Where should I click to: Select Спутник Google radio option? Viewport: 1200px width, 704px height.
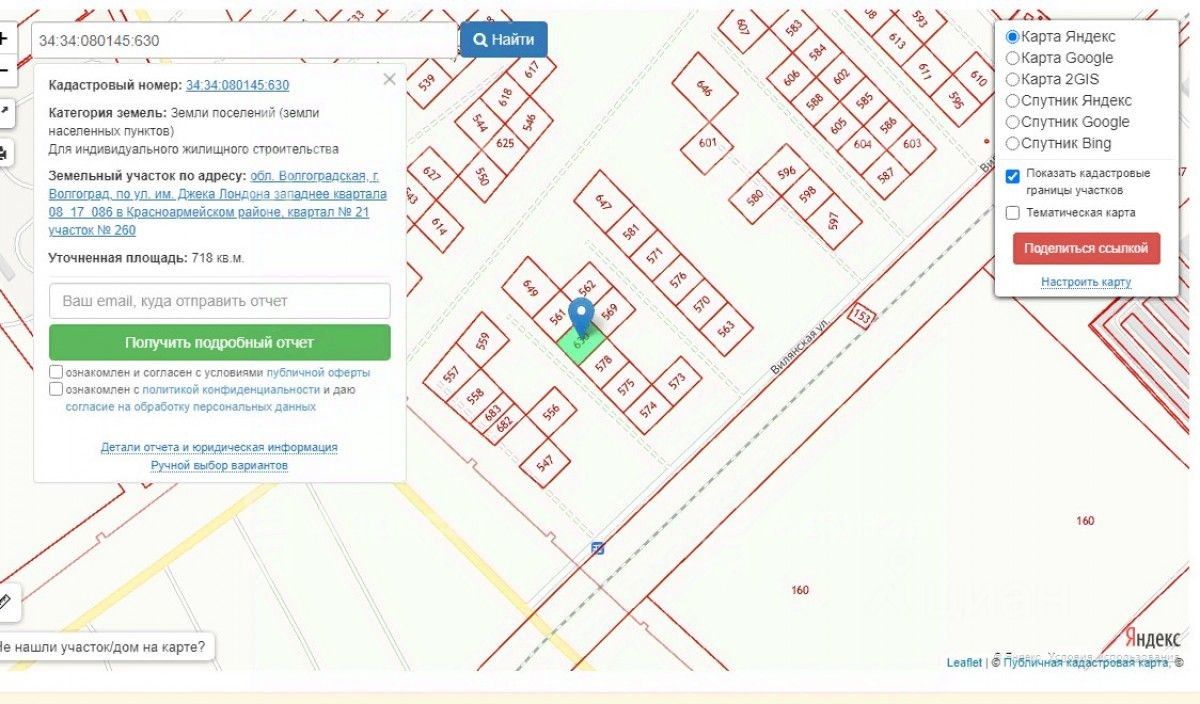pos(1012,122)
